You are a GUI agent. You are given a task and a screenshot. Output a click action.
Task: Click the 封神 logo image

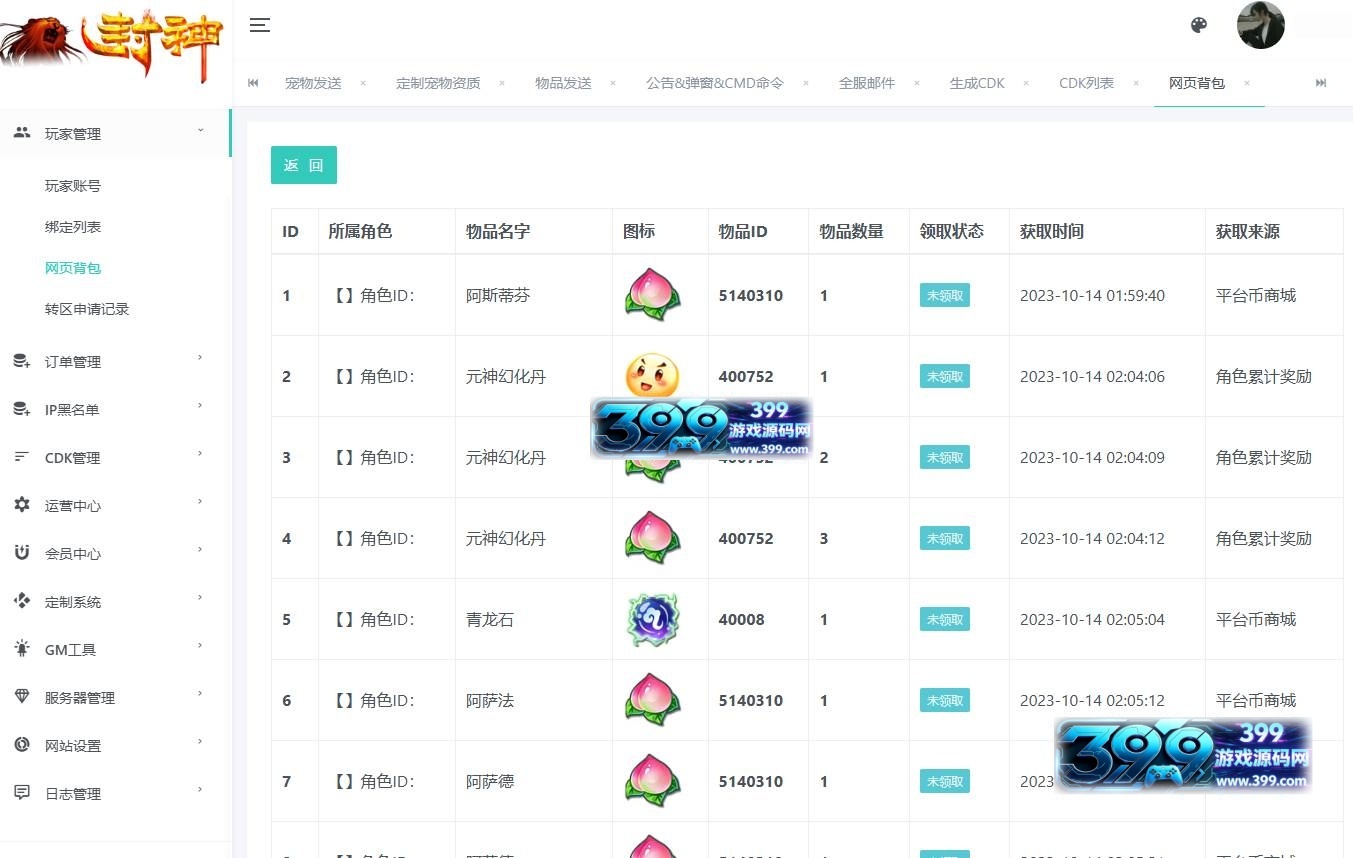(112, 45)
